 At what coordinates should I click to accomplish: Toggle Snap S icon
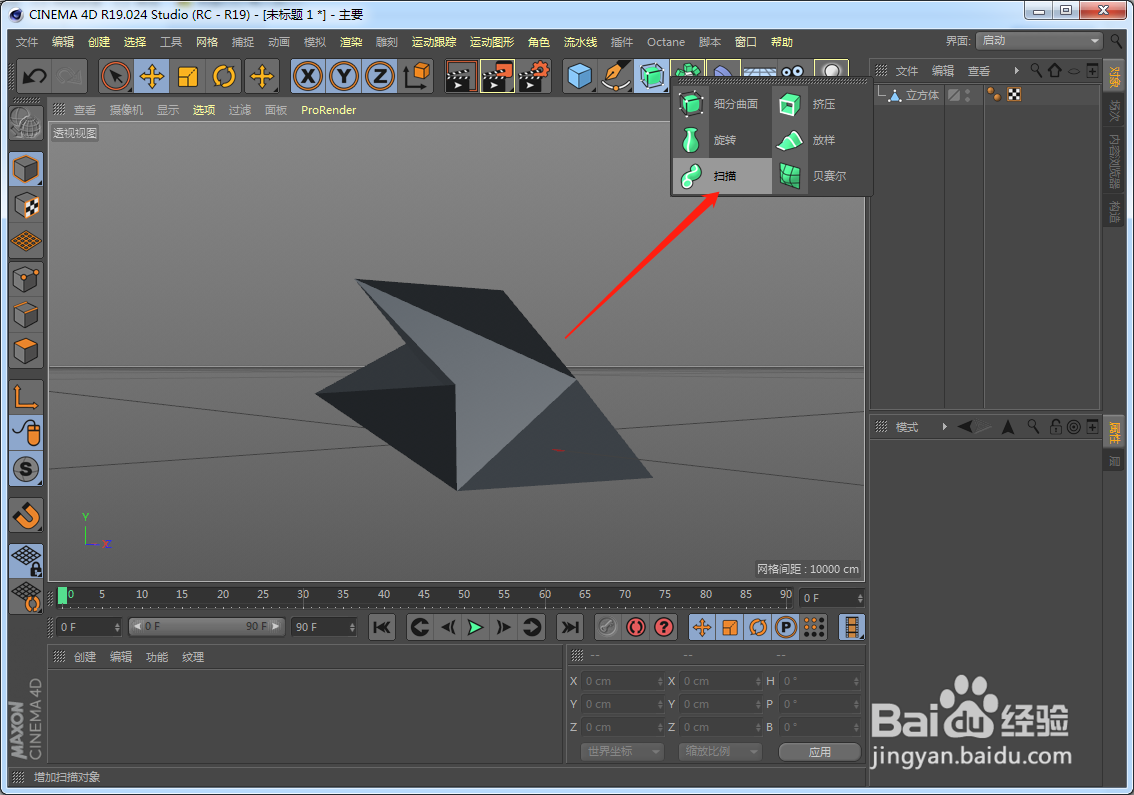tap(26, 469)
